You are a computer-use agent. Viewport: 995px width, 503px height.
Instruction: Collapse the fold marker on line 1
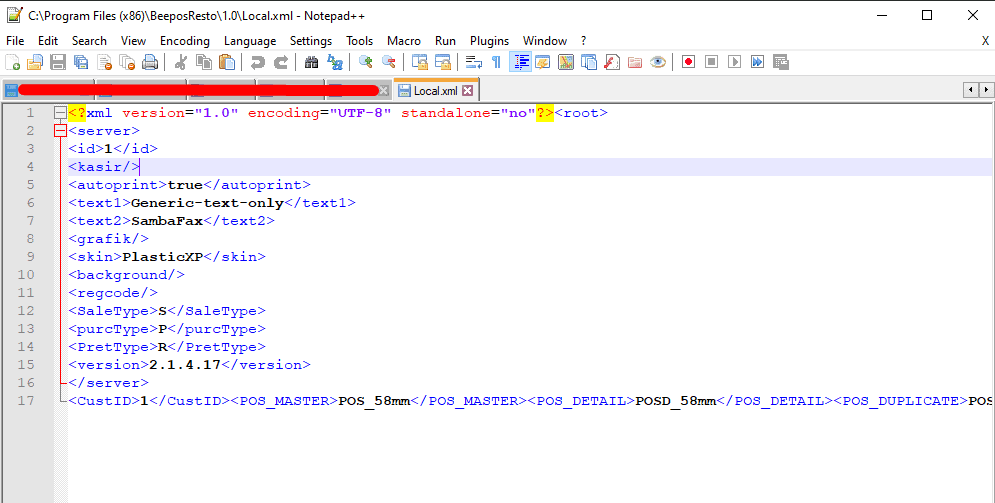pos(60,113)
